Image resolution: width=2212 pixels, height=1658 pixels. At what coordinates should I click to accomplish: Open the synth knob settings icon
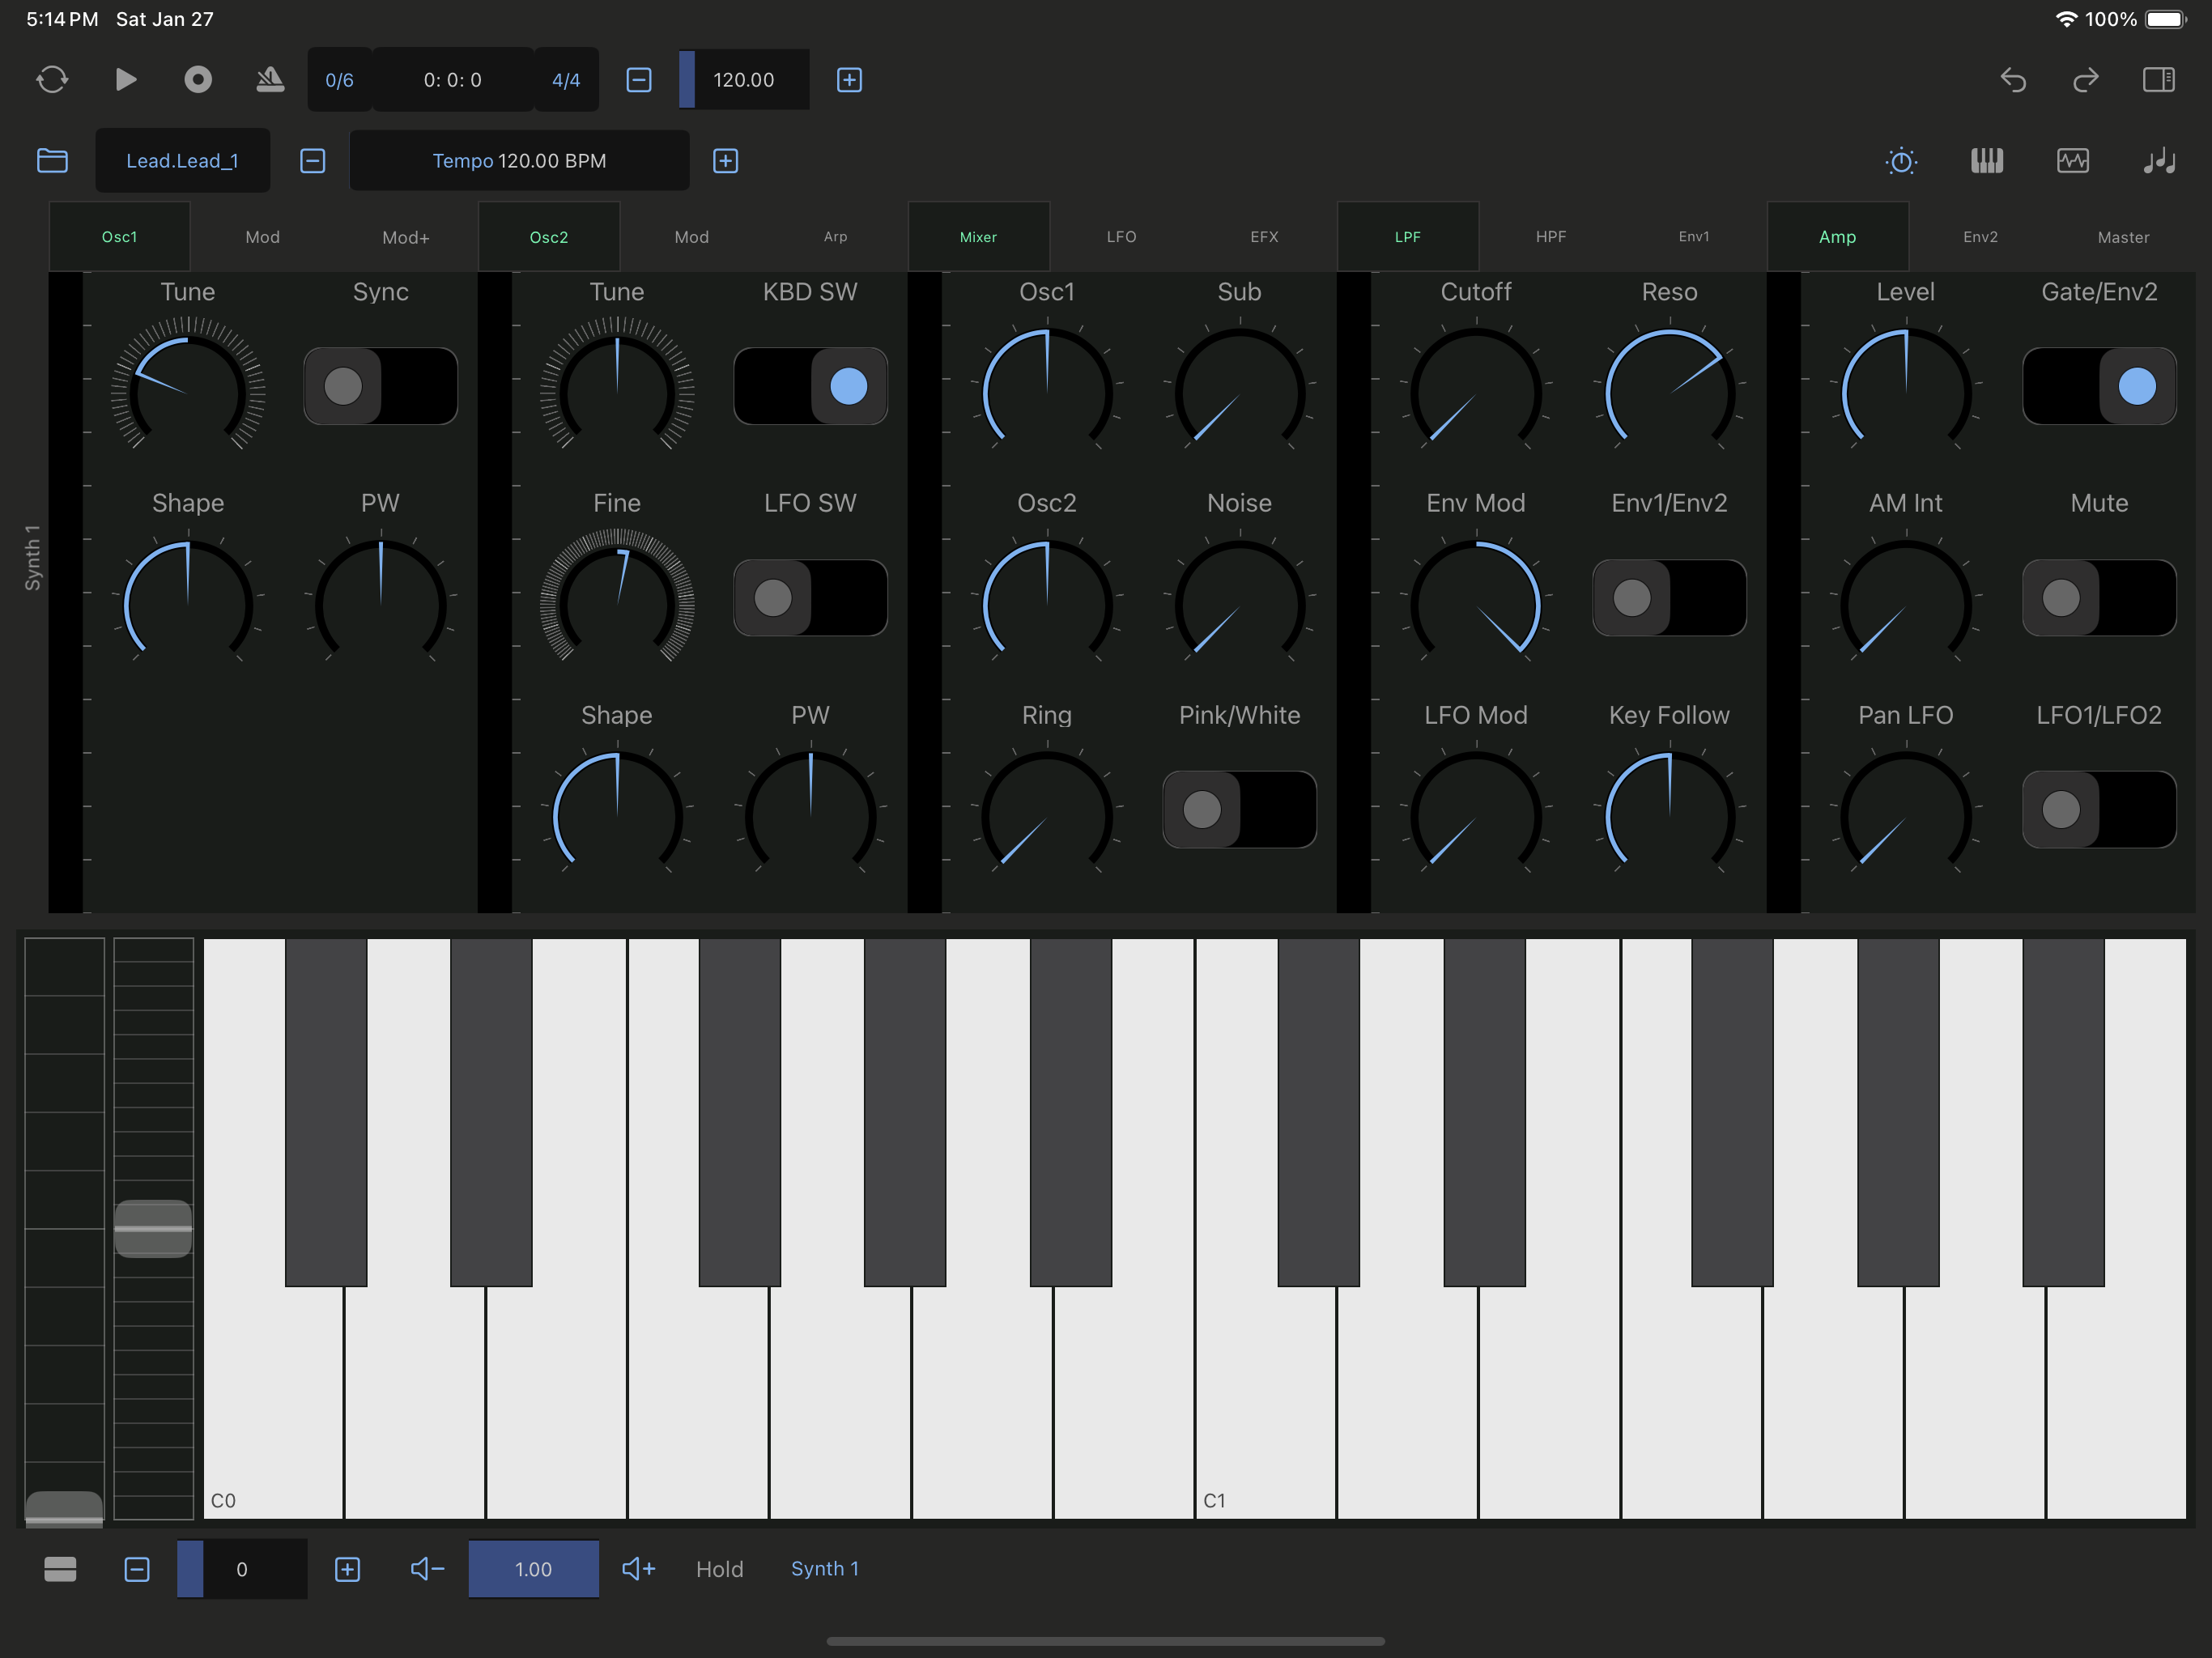click(1901, 161)
